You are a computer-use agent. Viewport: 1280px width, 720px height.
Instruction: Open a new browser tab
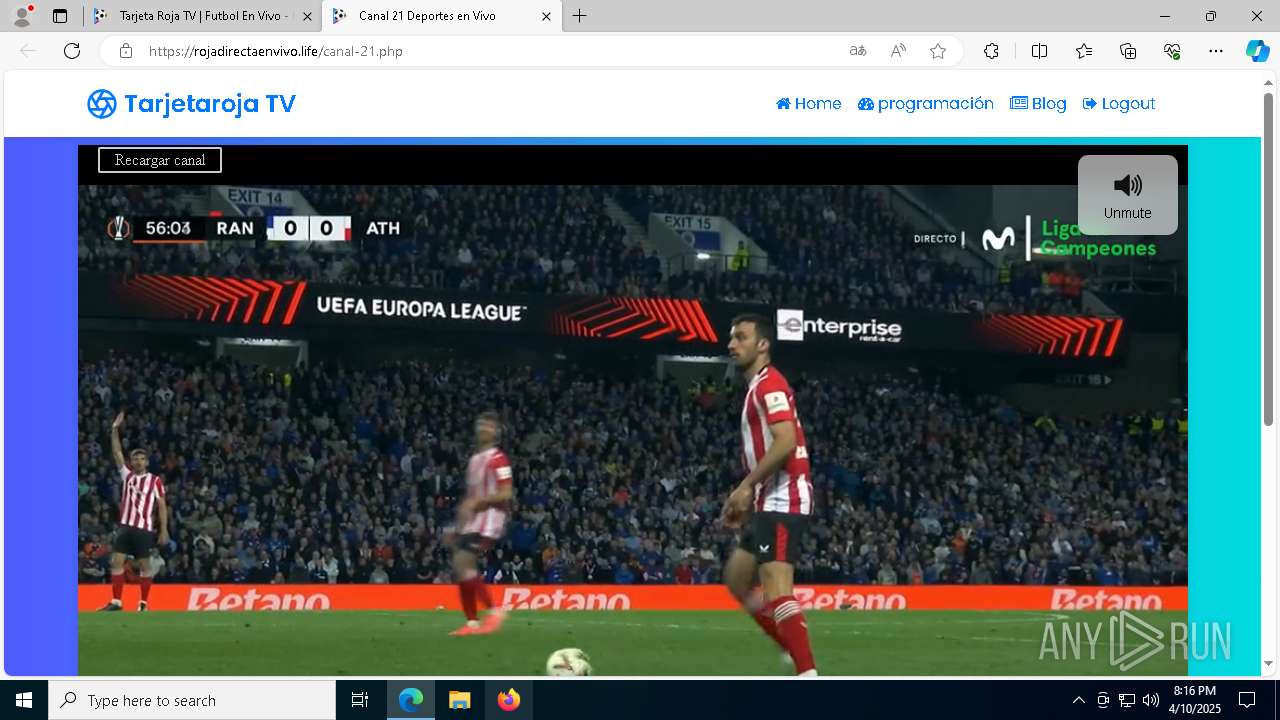coord(580,16)
